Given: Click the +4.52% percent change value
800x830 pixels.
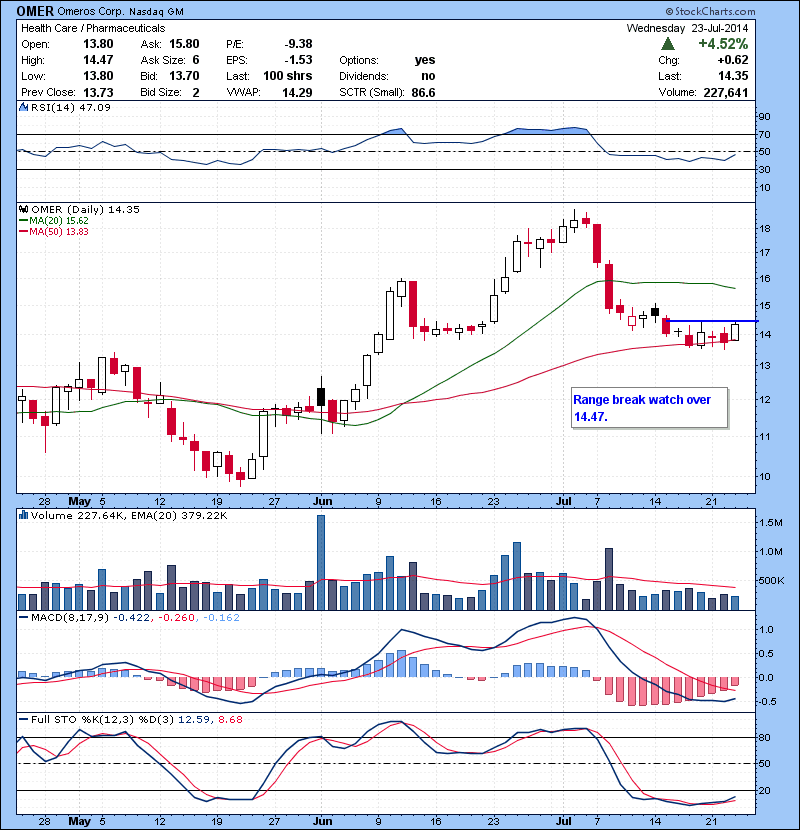Looking at the screenshot, I should [x=723, y=43].
